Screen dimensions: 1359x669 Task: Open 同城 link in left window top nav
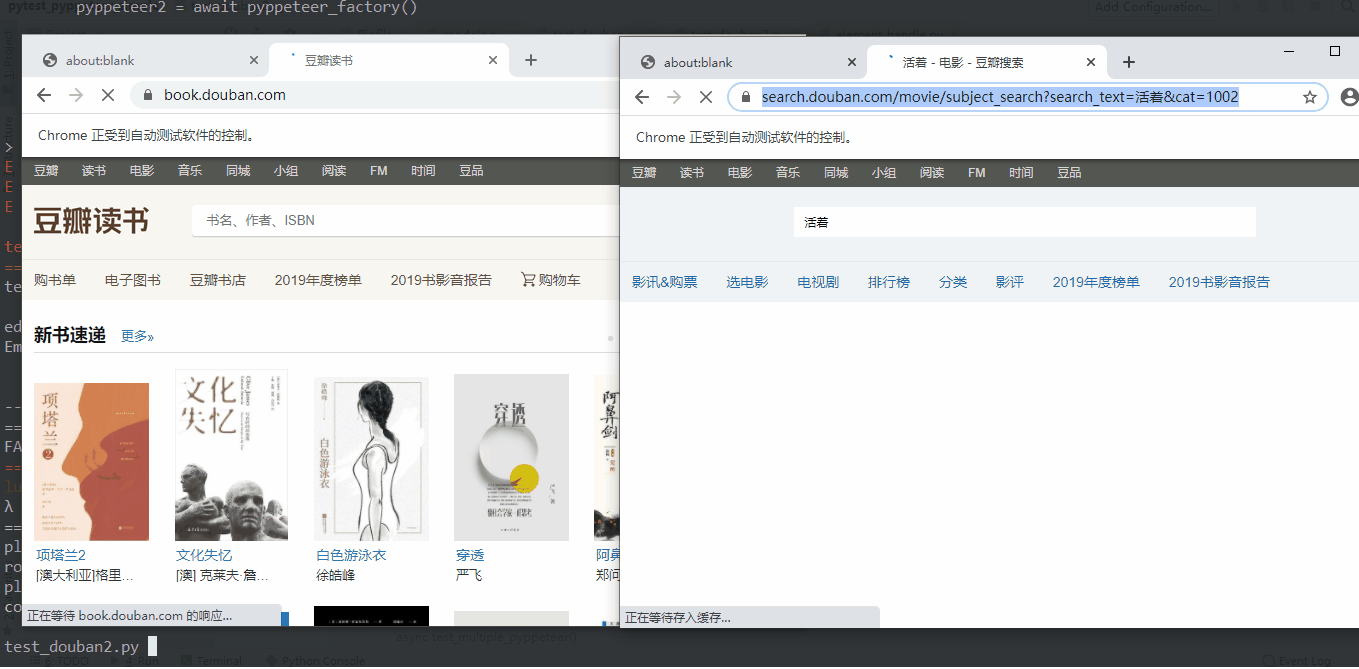[x=238, y=171]
